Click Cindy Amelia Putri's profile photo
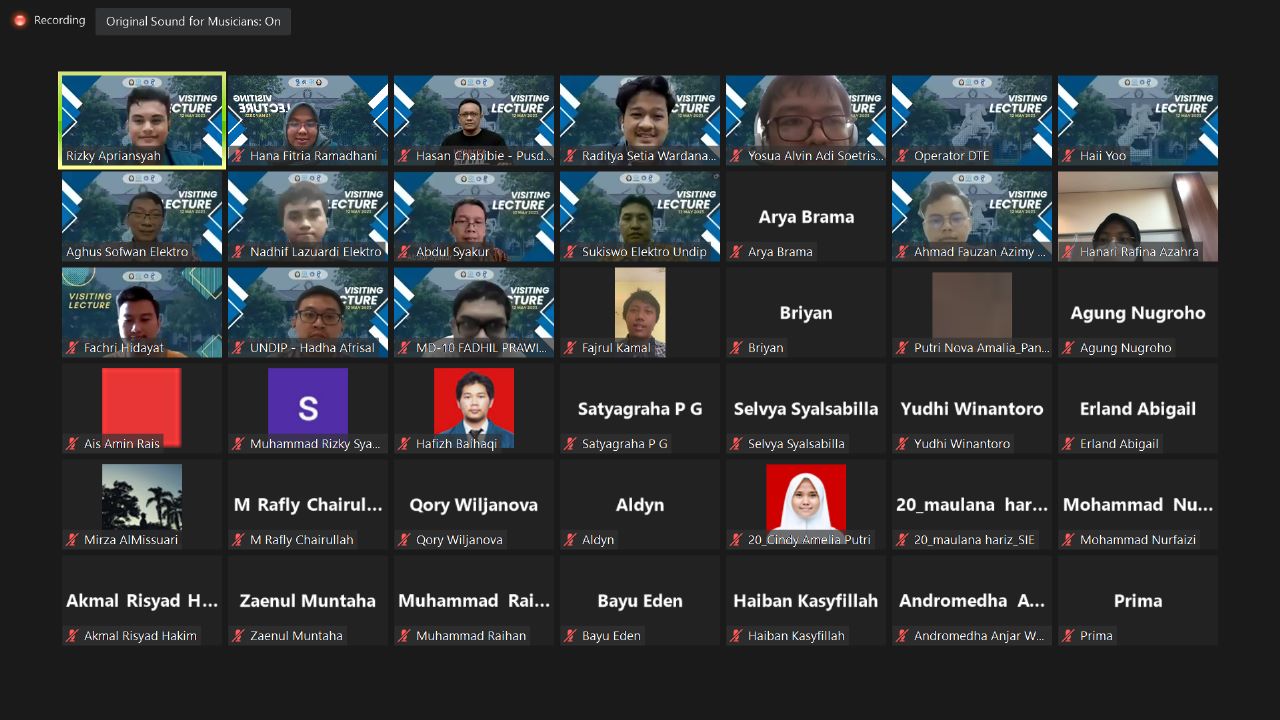The width and height of the screenshot is (1280, 720). 806,497
